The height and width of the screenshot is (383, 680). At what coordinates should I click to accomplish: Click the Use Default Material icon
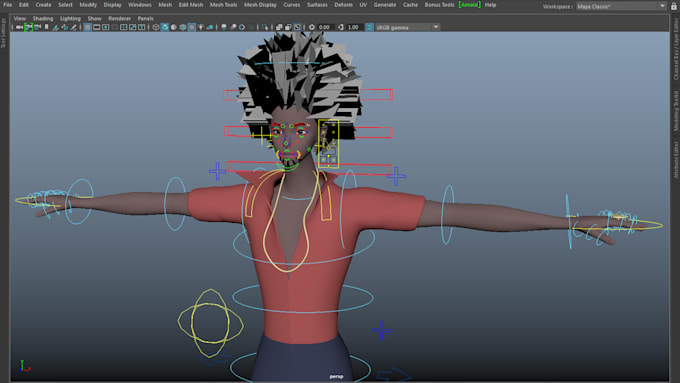point(173,27)
